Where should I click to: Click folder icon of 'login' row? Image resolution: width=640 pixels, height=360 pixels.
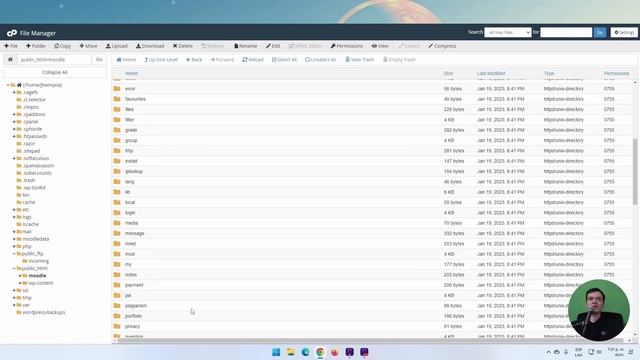pos(117,213)
